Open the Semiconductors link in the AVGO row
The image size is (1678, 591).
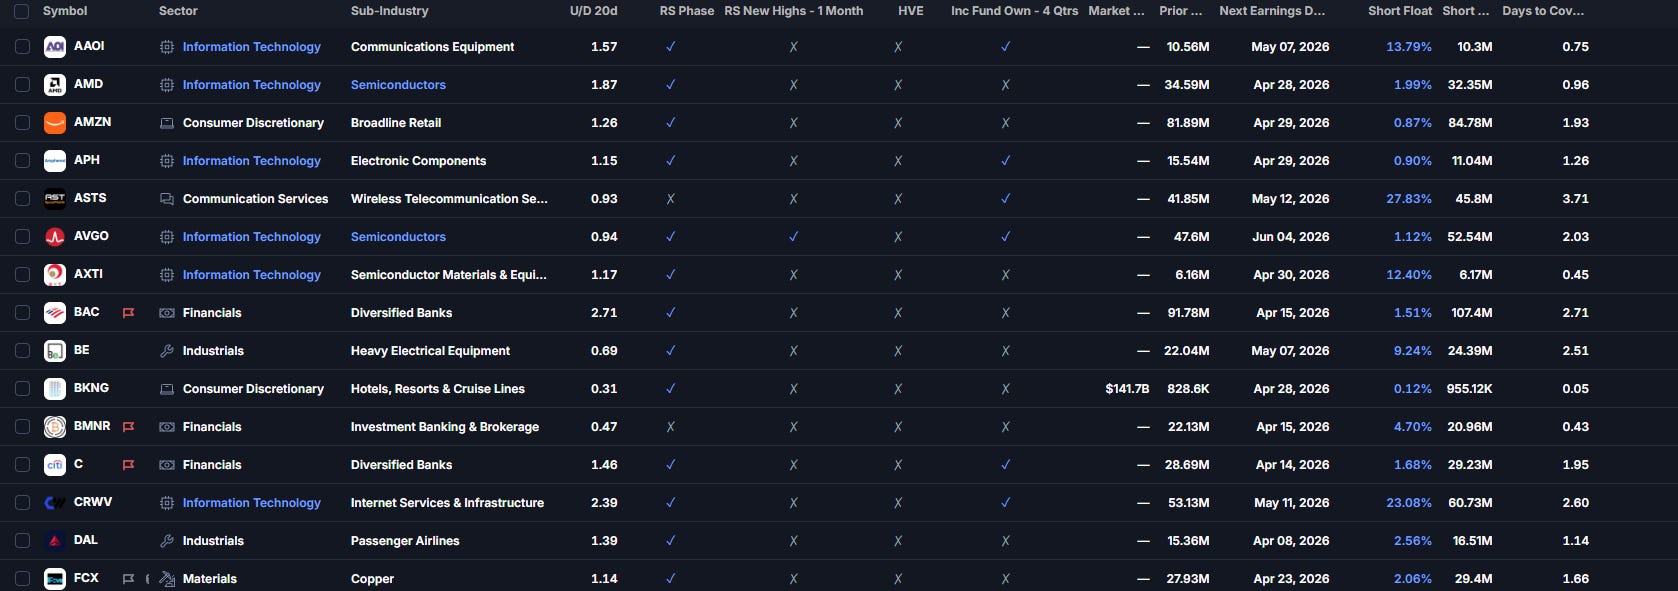pyautogui.click(x=398, y=237)
